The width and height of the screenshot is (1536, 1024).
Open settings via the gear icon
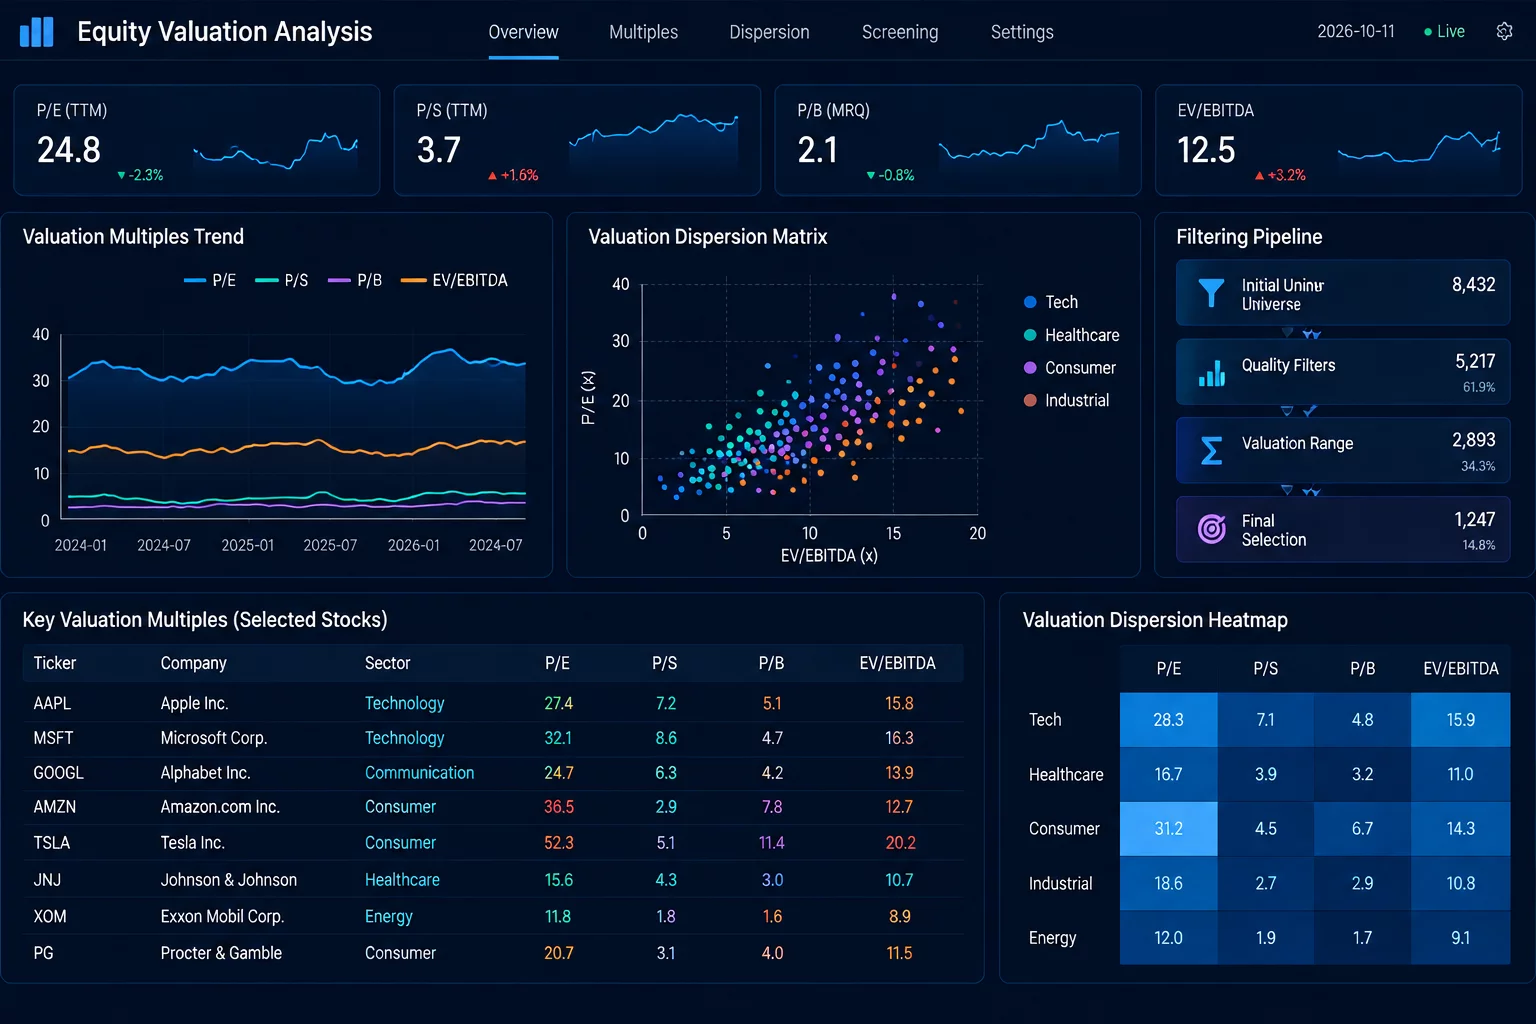click(x=1504, y=32)
